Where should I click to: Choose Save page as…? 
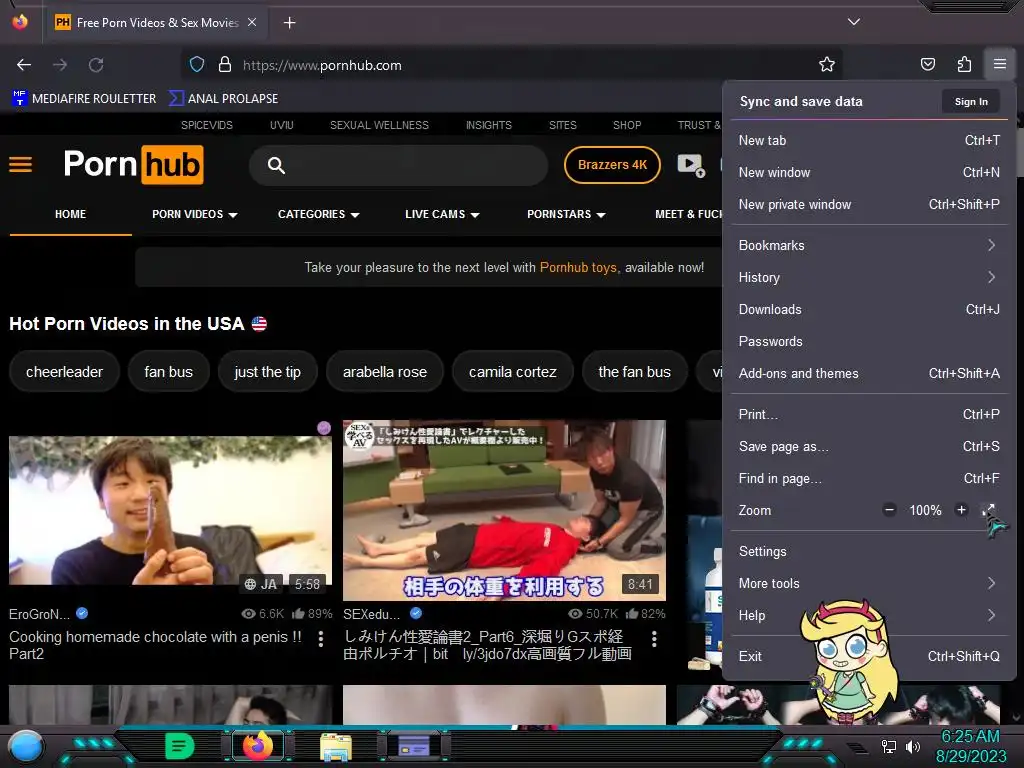tap(869, 447)
